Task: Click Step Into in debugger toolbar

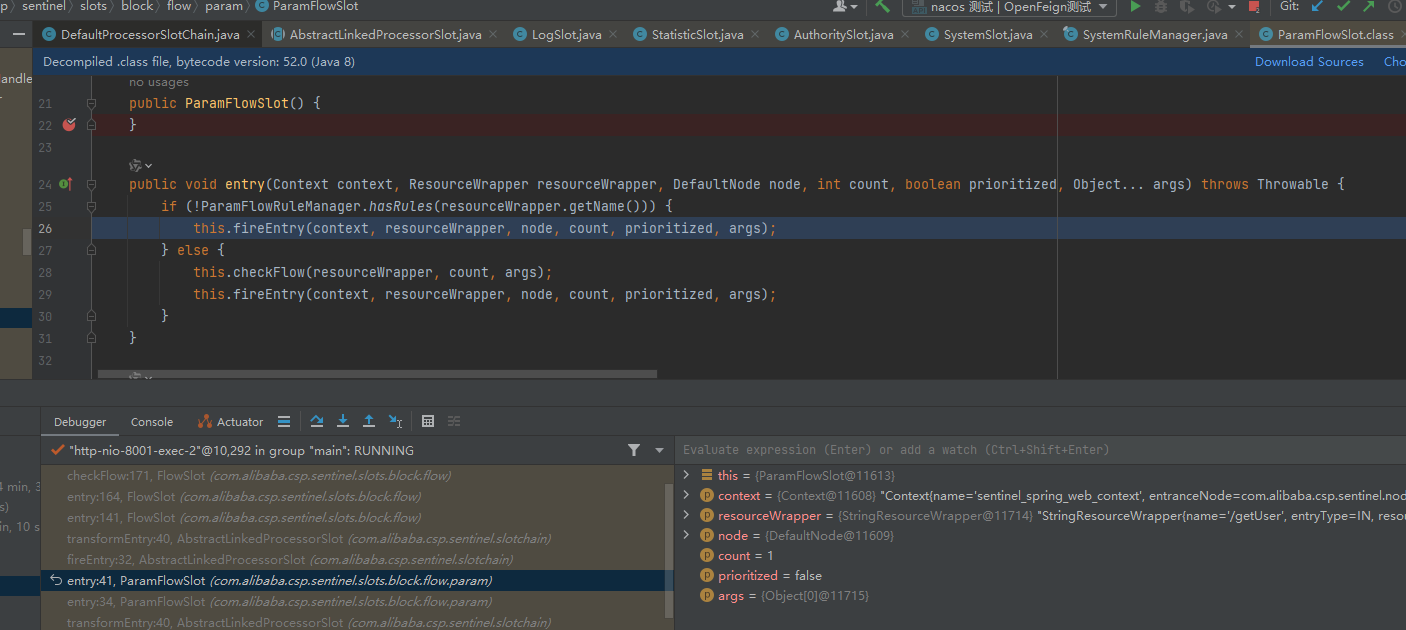Action: point(343,421)
